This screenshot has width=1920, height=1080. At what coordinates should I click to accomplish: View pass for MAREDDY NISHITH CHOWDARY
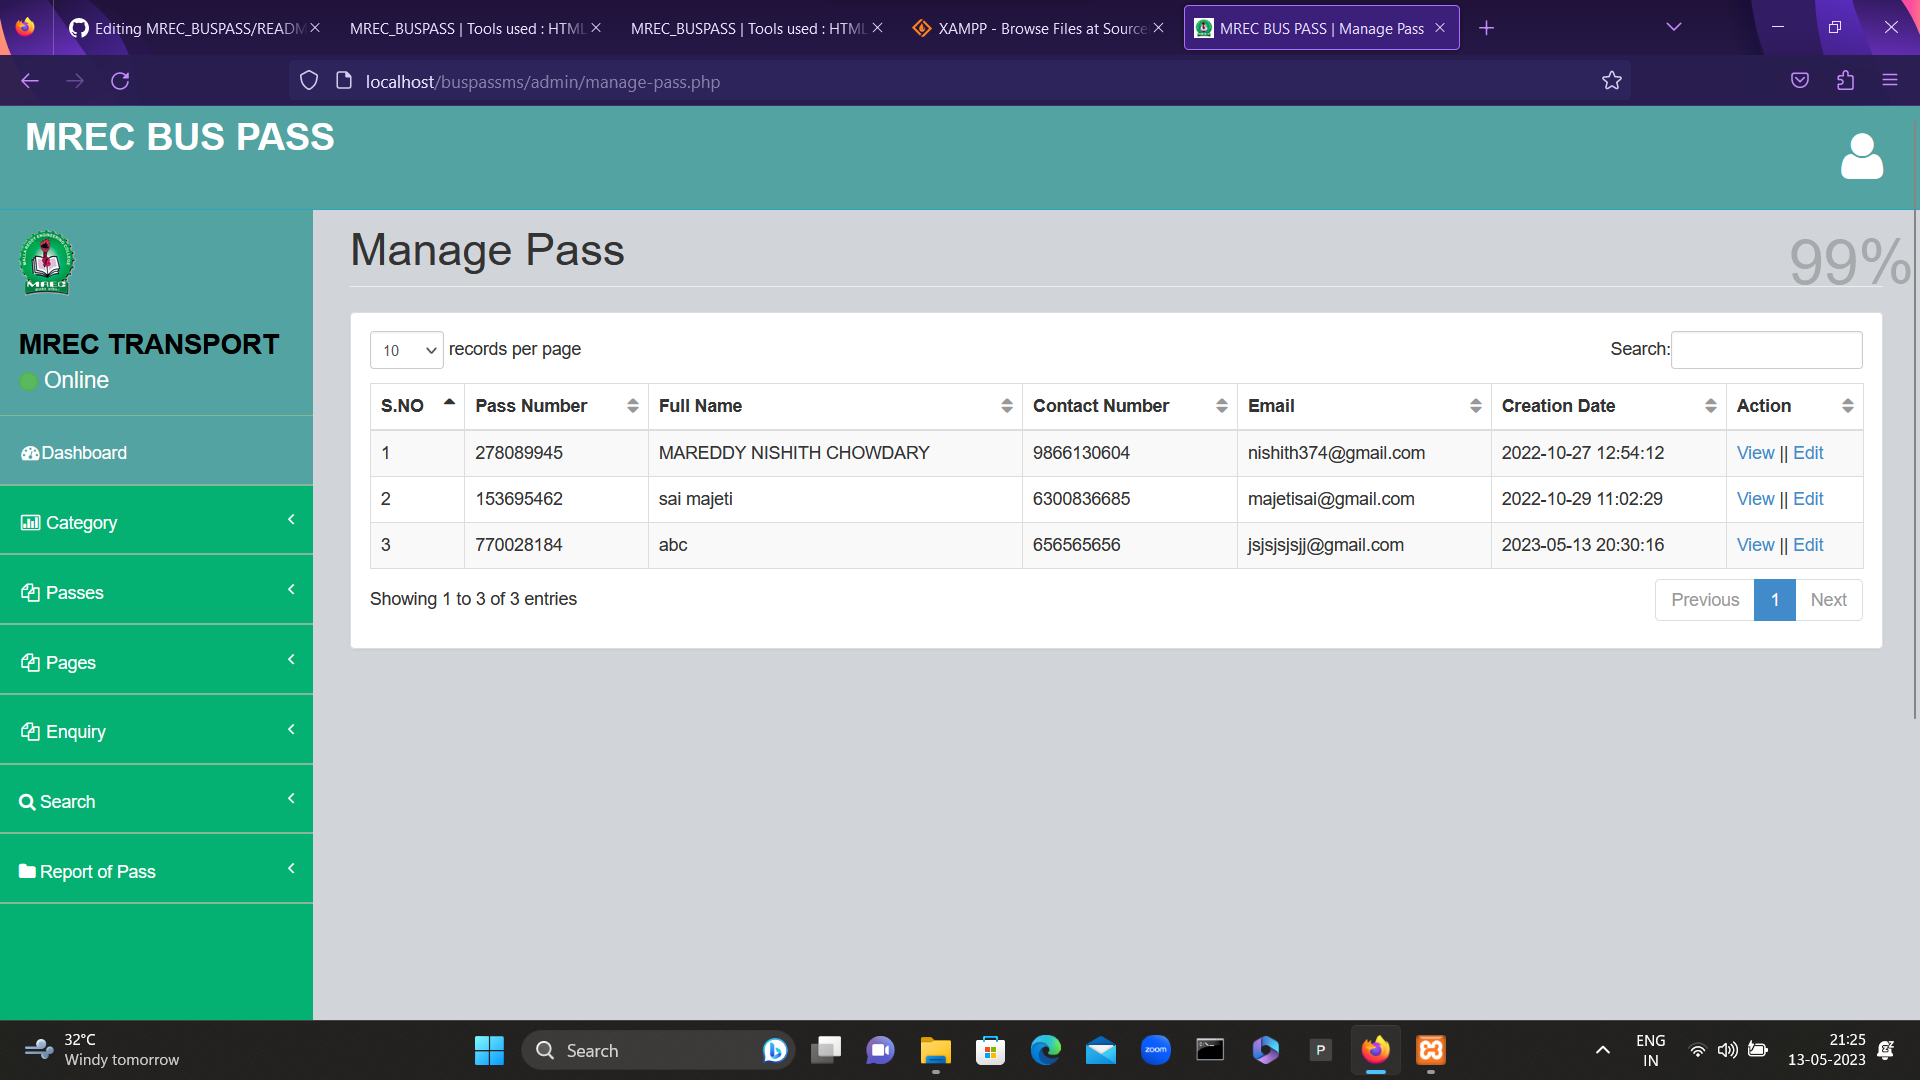click(1755, 453)
